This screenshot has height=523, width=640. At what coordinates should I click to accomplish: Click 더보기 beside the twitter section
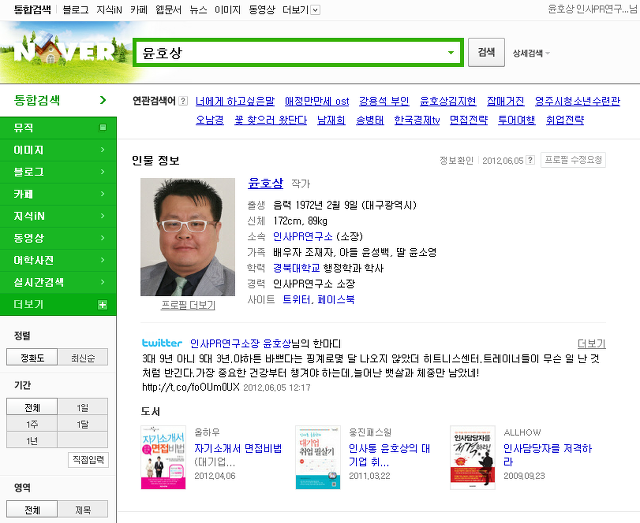tap(591, 343)
